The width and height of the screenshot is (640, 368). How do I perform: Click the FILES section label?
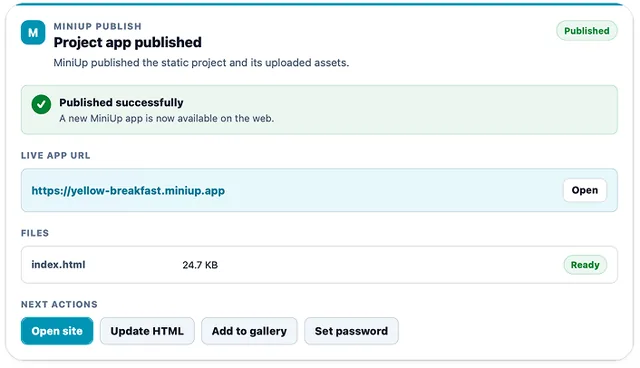[x=35, y=233]
